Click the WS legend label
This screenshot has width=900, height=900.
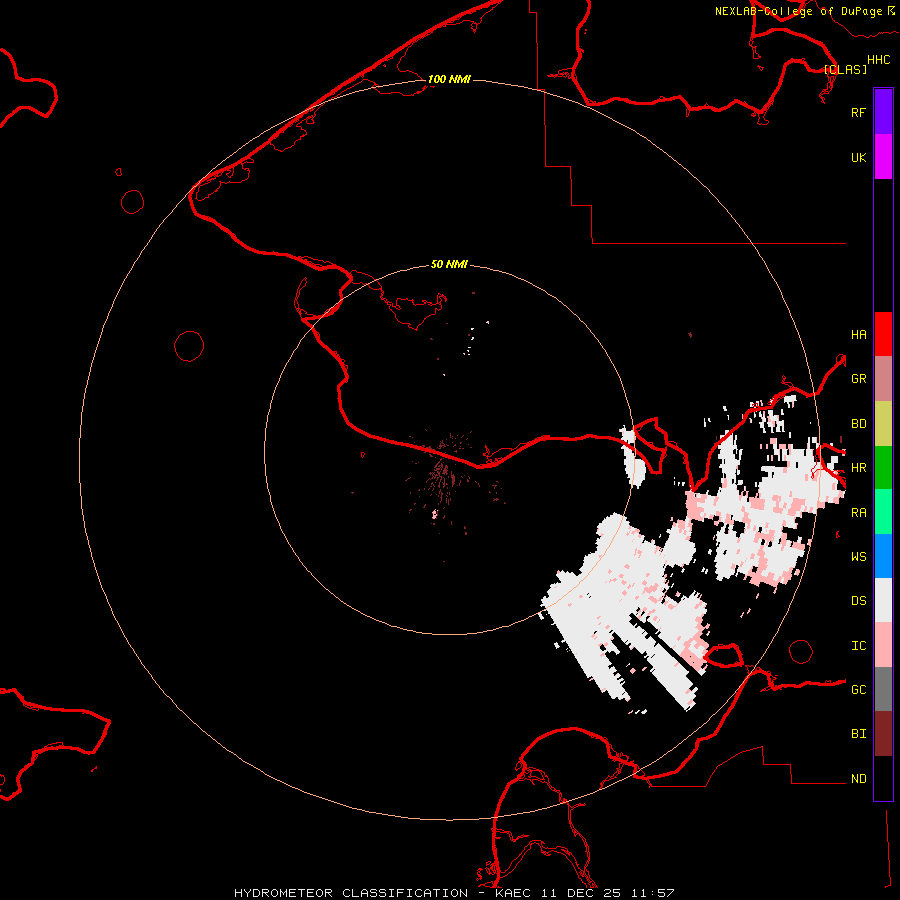[x=858, y=556]
